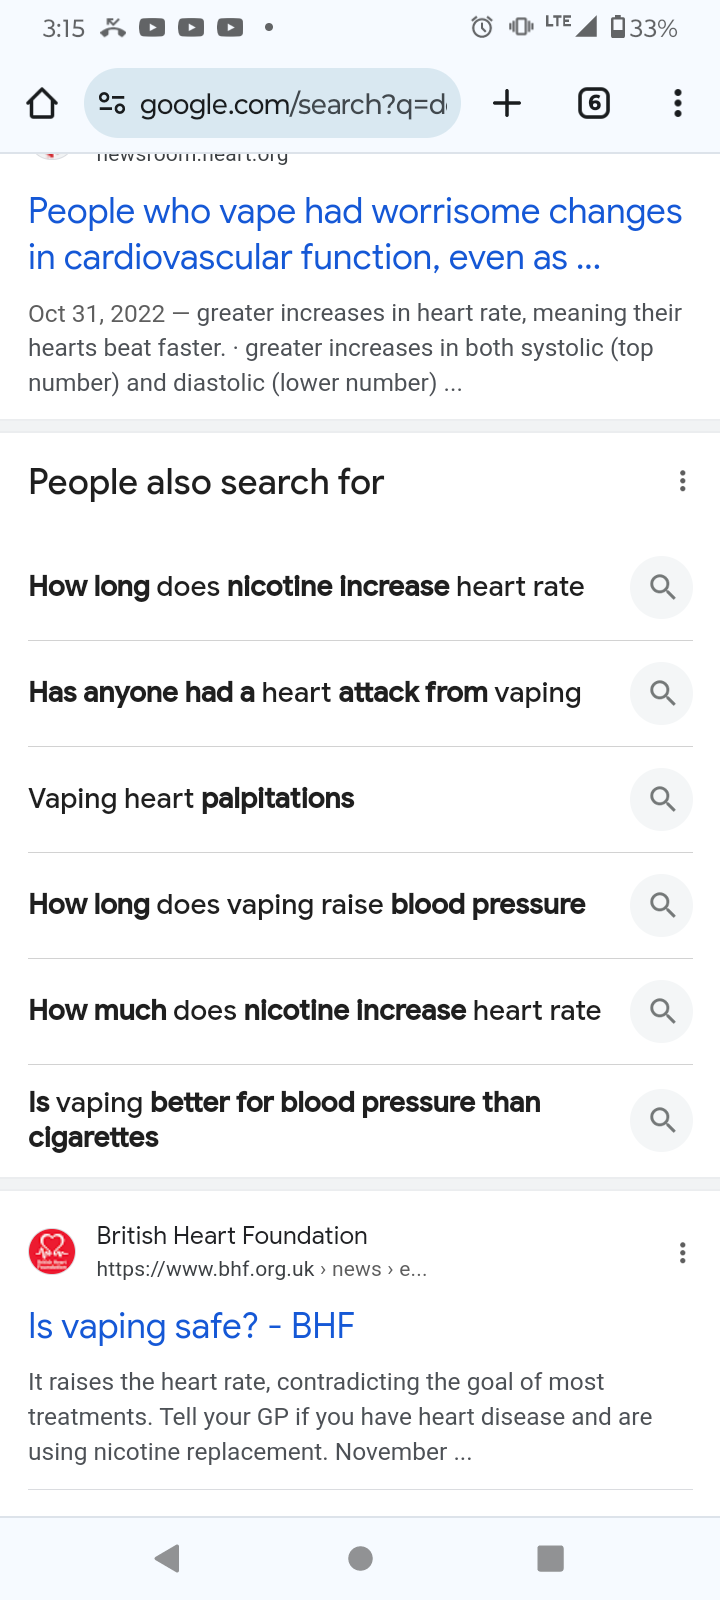Tap search icon beside Vaping heart palpitations
This screenshot has width=720, height=1600.
click(x=661, y=799)
